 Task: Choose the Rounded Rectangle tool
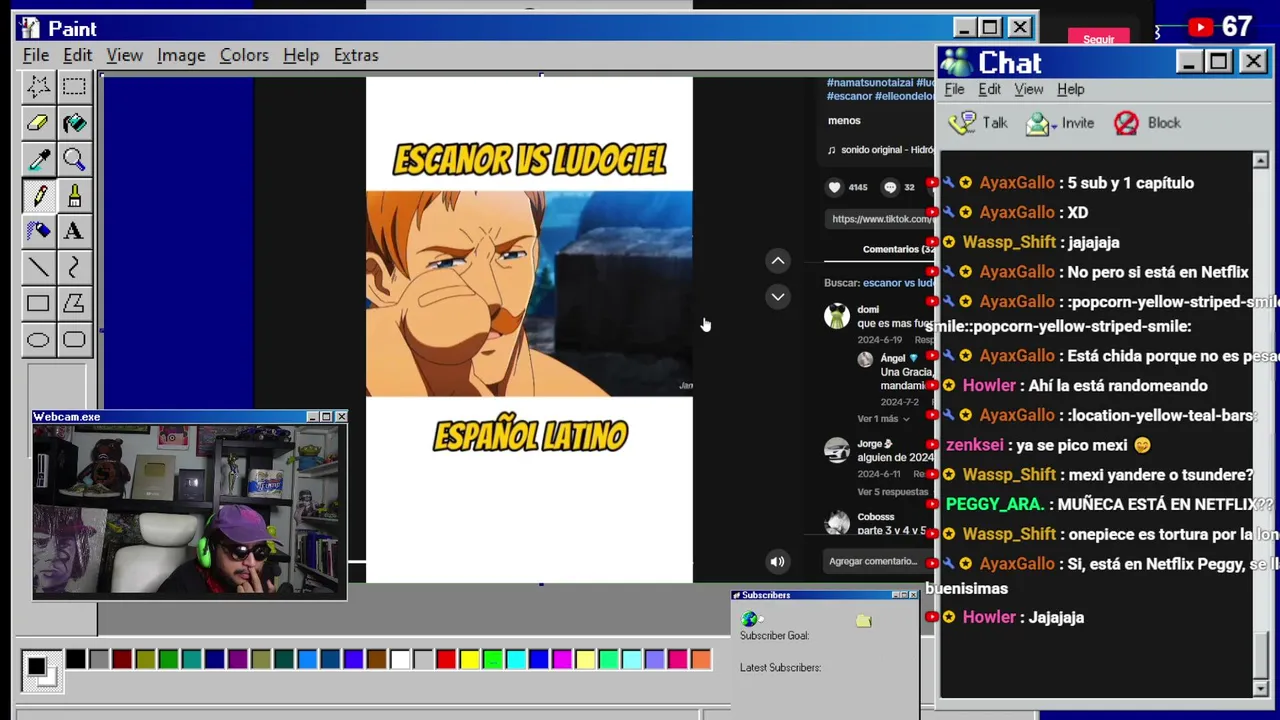pyautogui.click(x=74, y=339)
